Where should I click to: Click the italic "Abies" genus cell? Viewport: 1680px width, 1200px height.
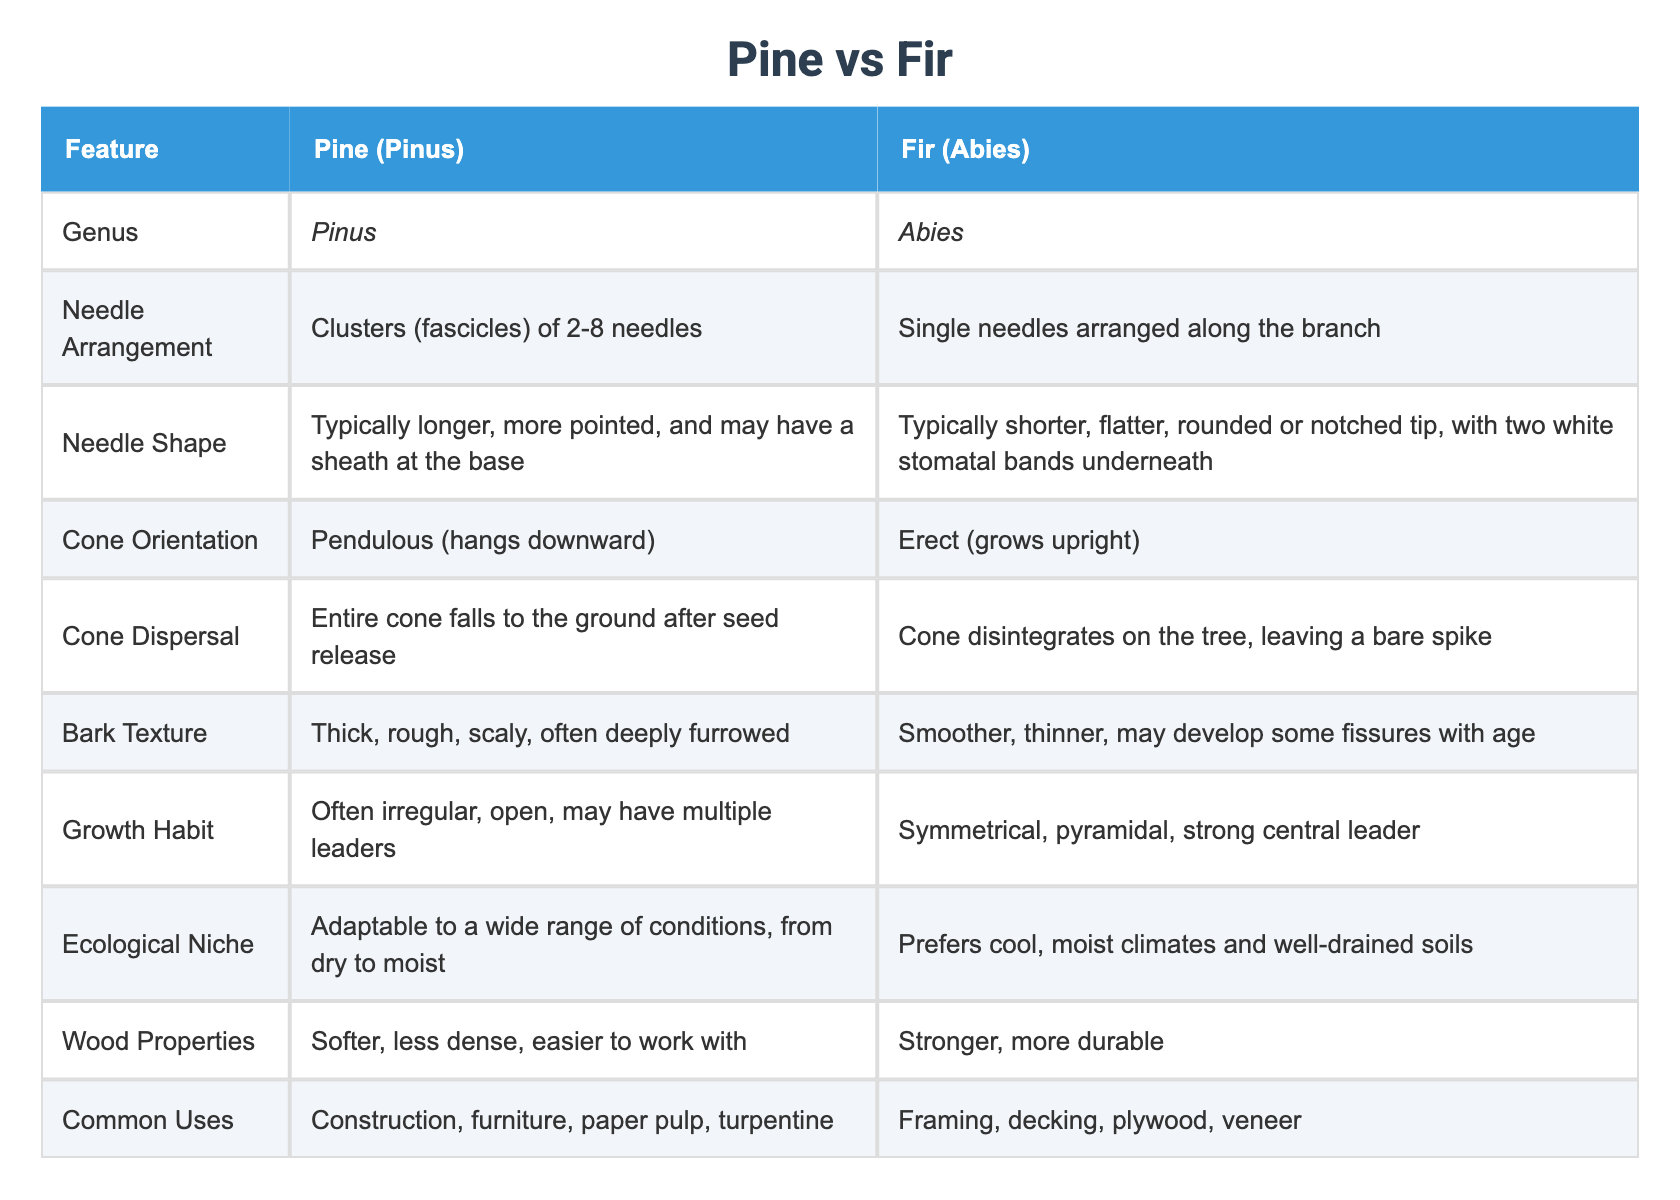click(931, 232)
